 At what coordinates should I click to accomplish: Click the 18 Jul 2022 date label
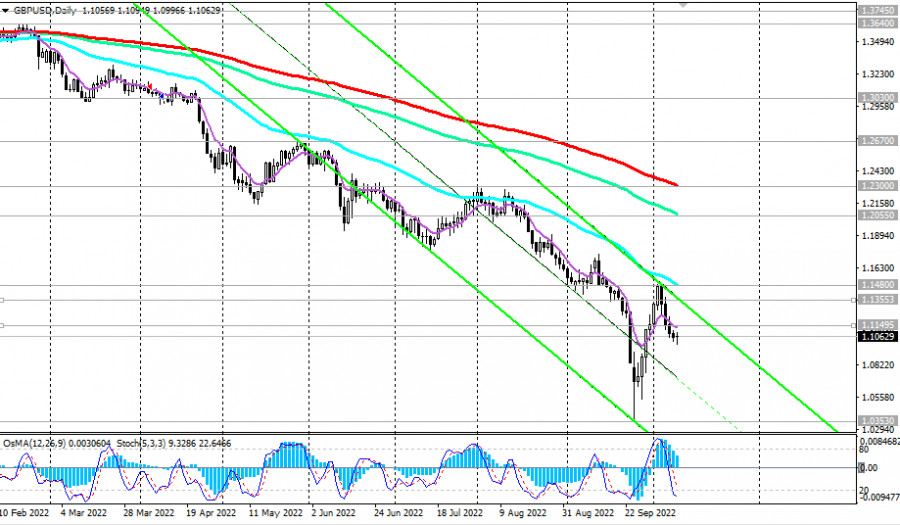459,511
